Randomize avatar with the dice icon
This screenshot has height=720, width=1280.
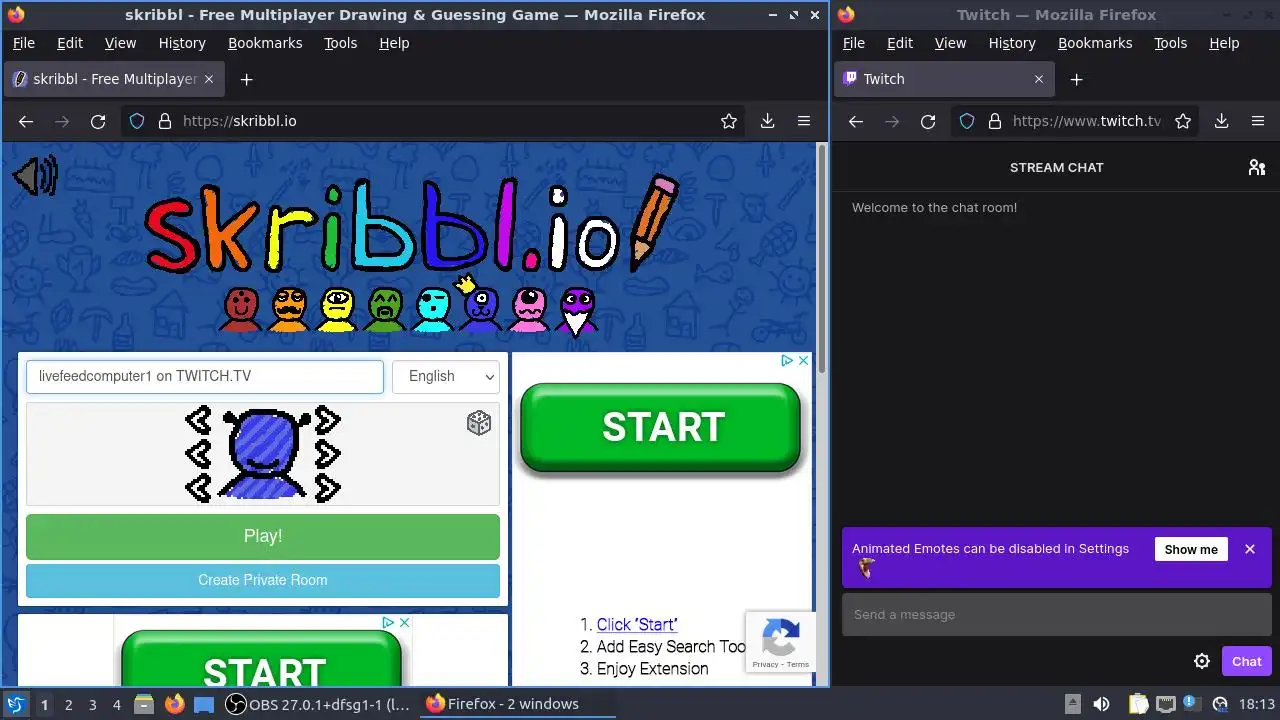(479, 423)
